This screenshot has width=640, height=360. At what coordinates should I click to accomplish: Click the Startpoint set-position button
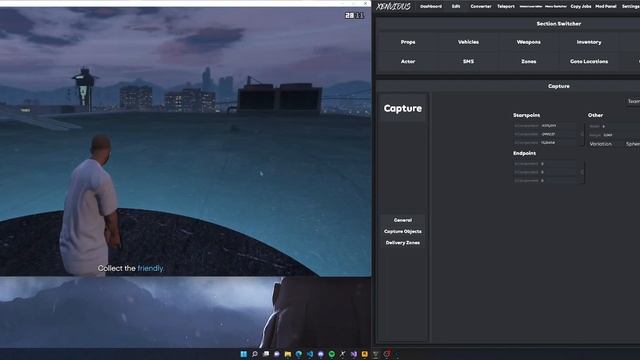[x=582, y=134]
